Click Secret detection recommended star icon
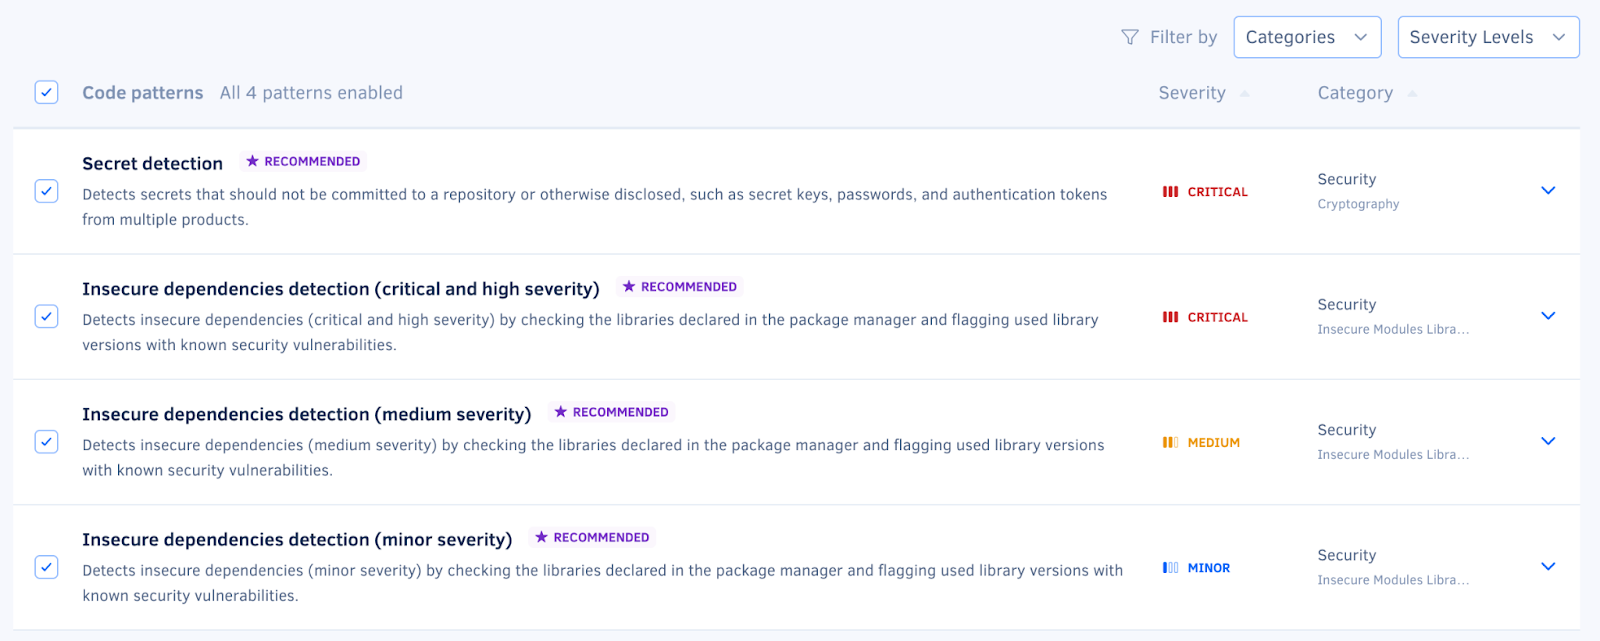 pyautogui.click(x=253, y=161)
